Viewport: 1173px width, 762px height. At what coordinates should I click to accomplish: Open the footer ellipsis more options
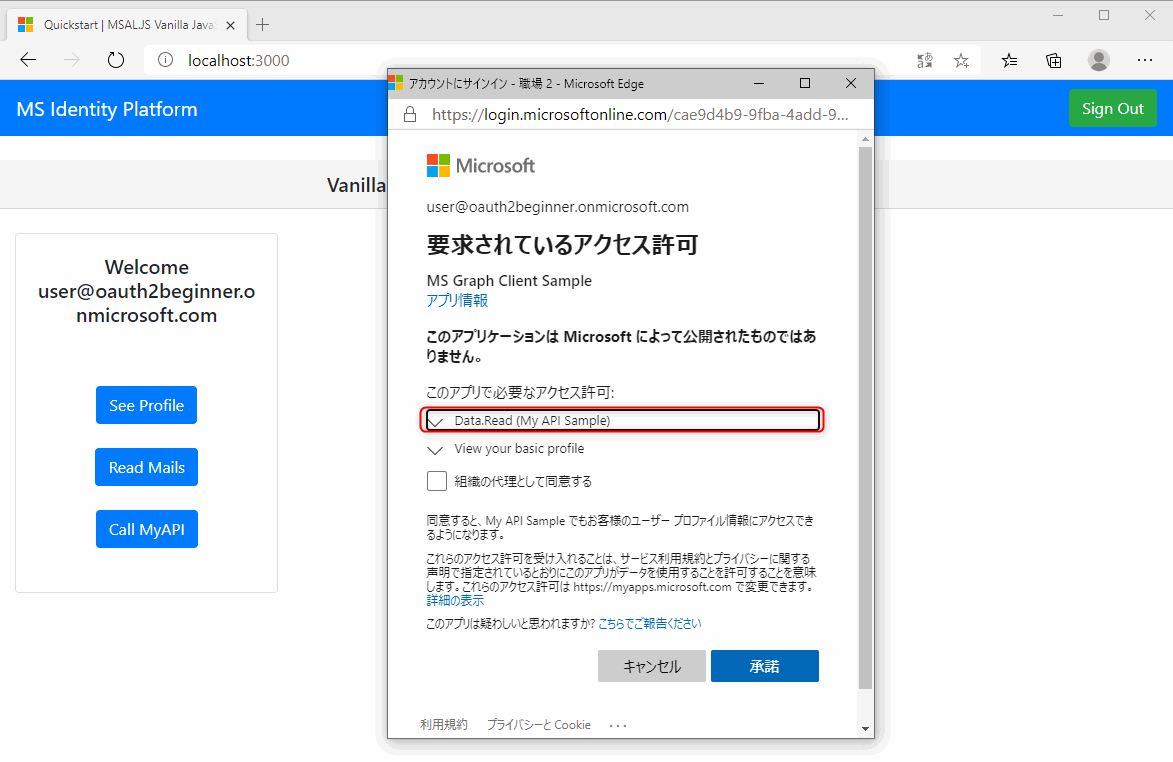[x=618, y=725]
